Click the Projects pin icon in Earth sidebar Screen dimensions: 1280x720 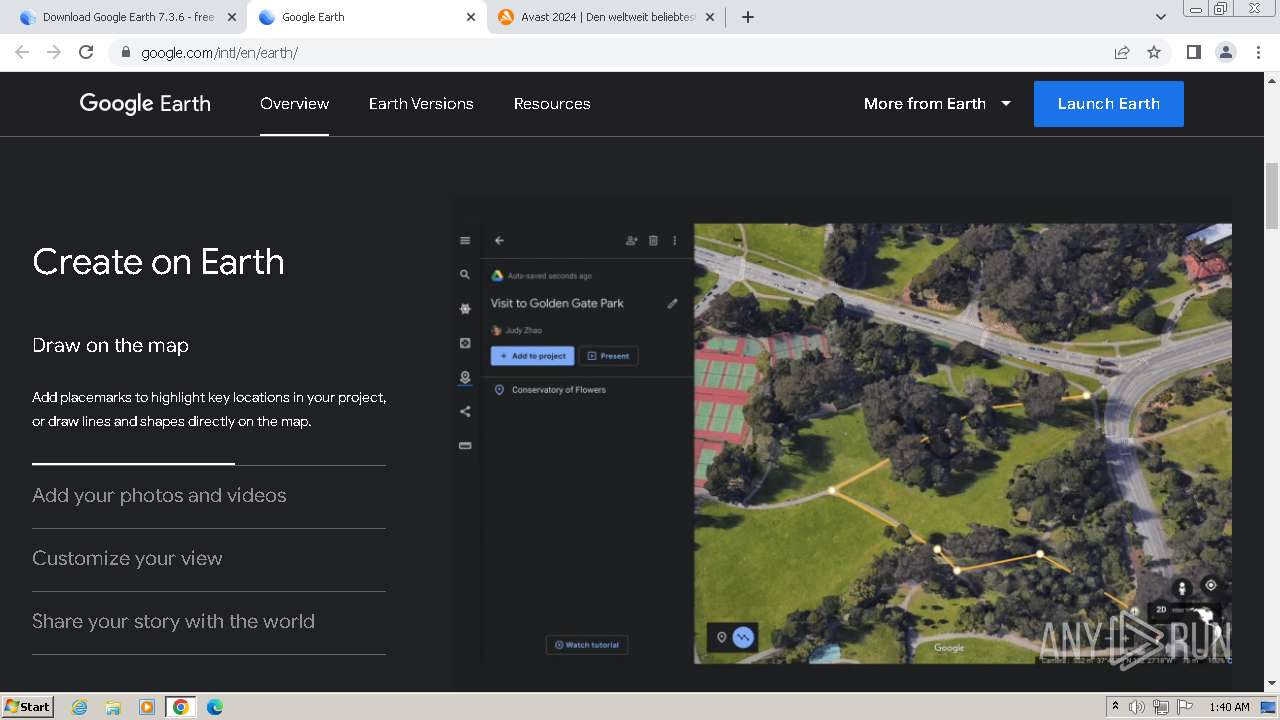[x=465, y=378]
